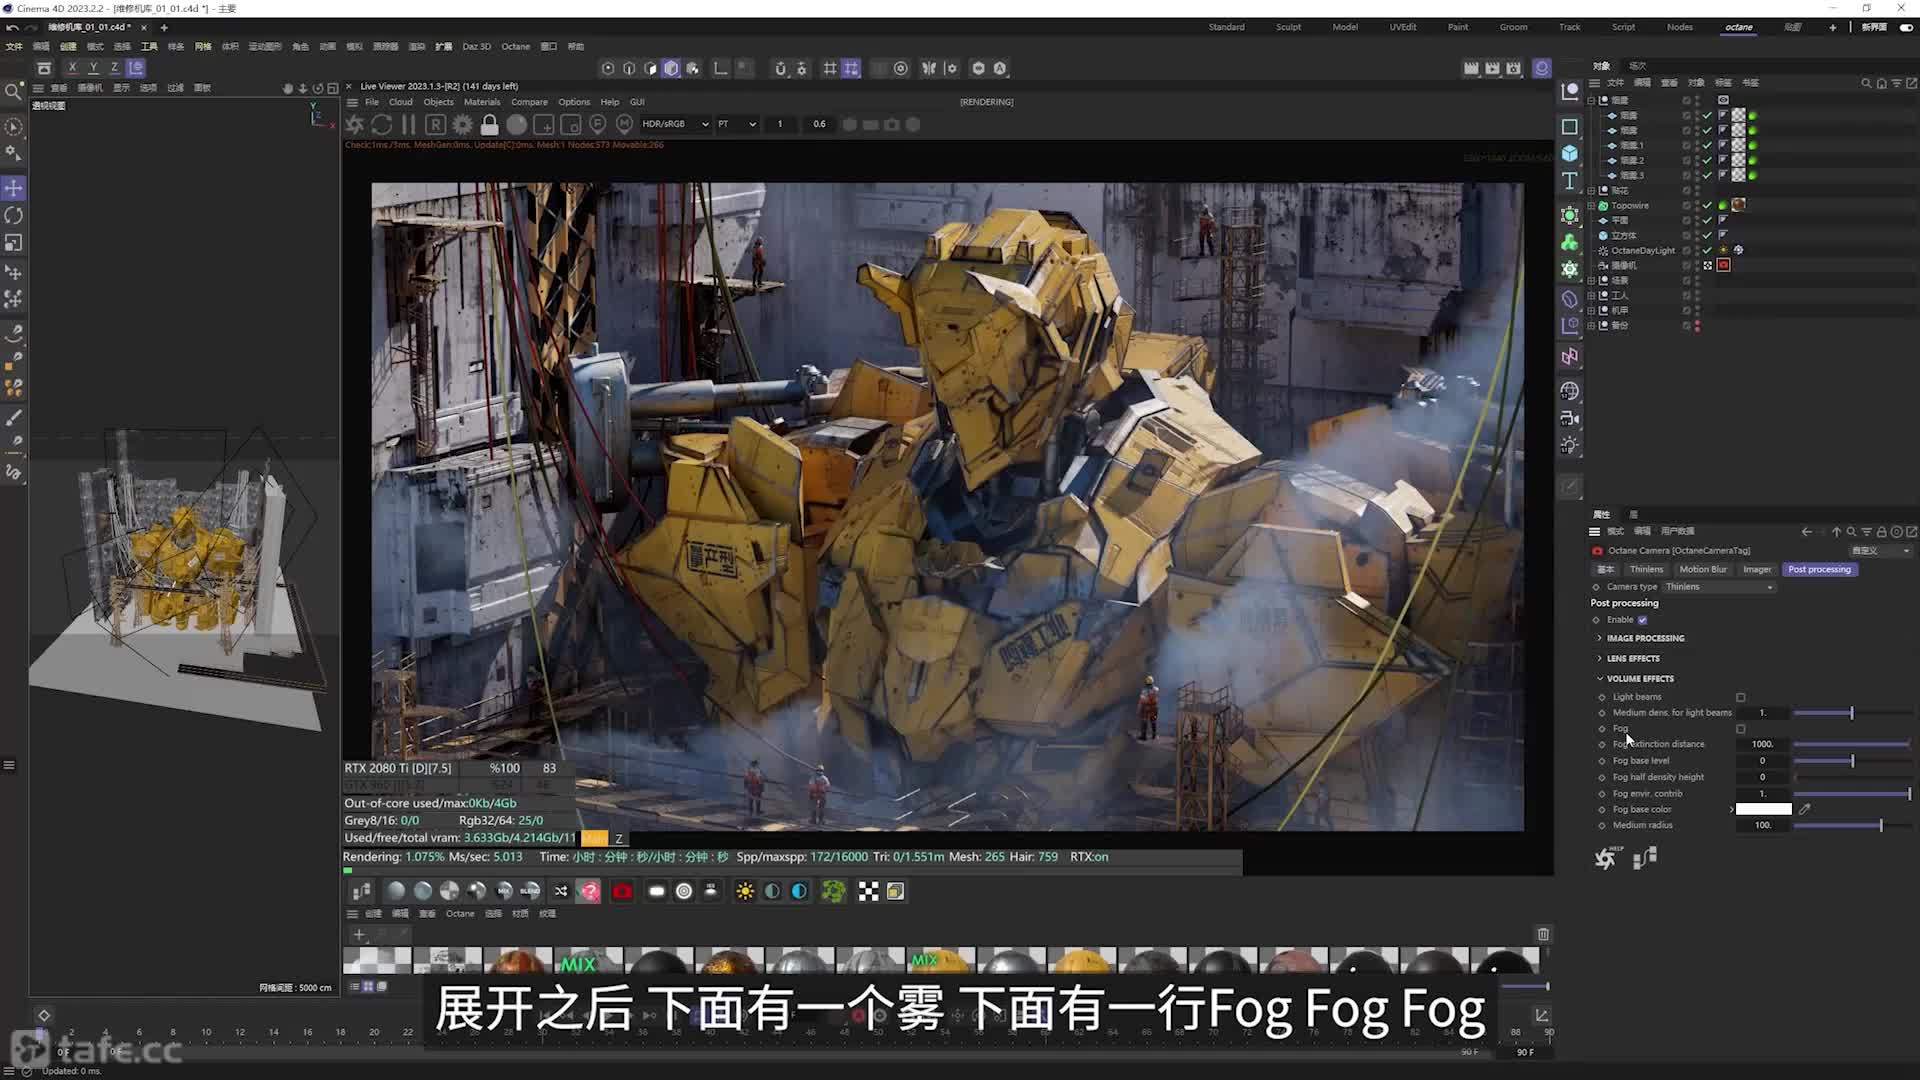Click the red Octane camera icon in material toolbar

point(622,891)
